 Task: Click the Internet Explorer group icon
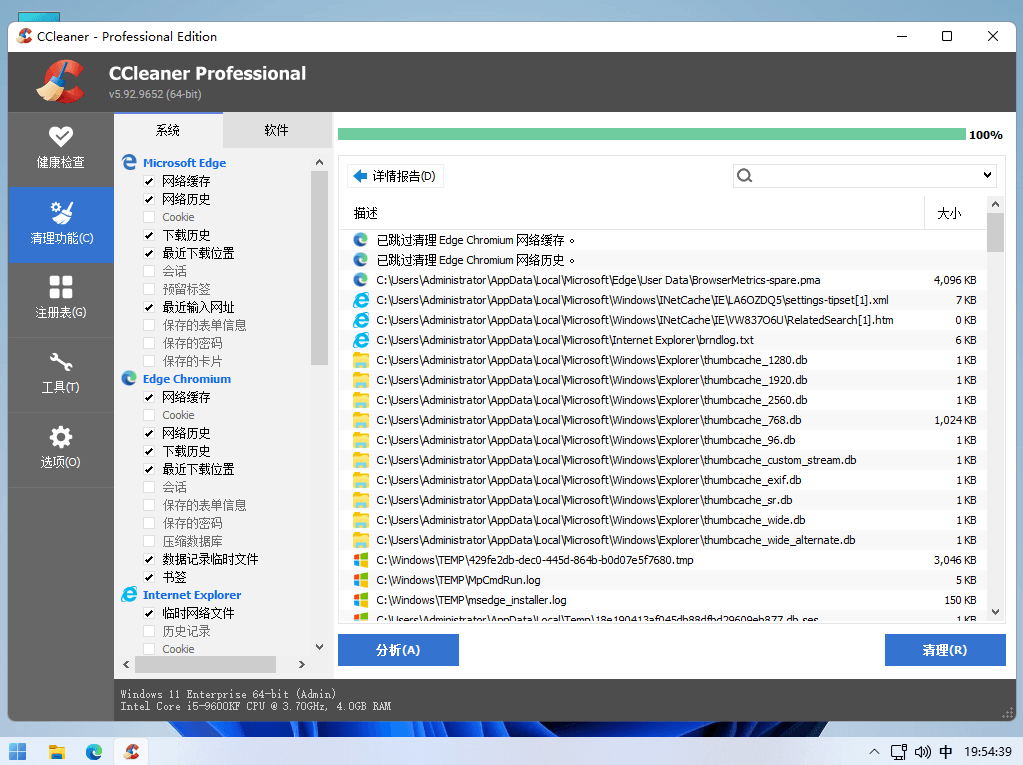(129, 594)
